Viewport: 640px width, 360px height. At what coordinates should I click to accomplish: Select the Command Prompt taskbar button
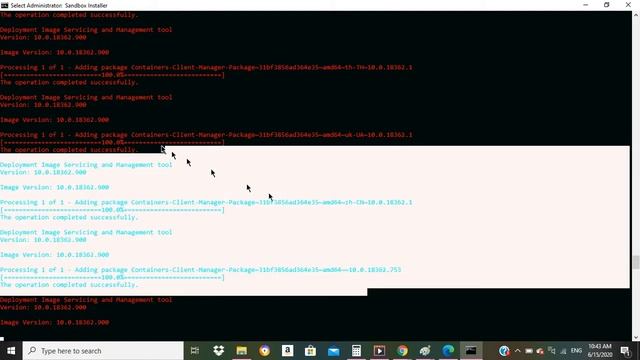(471, 351)
